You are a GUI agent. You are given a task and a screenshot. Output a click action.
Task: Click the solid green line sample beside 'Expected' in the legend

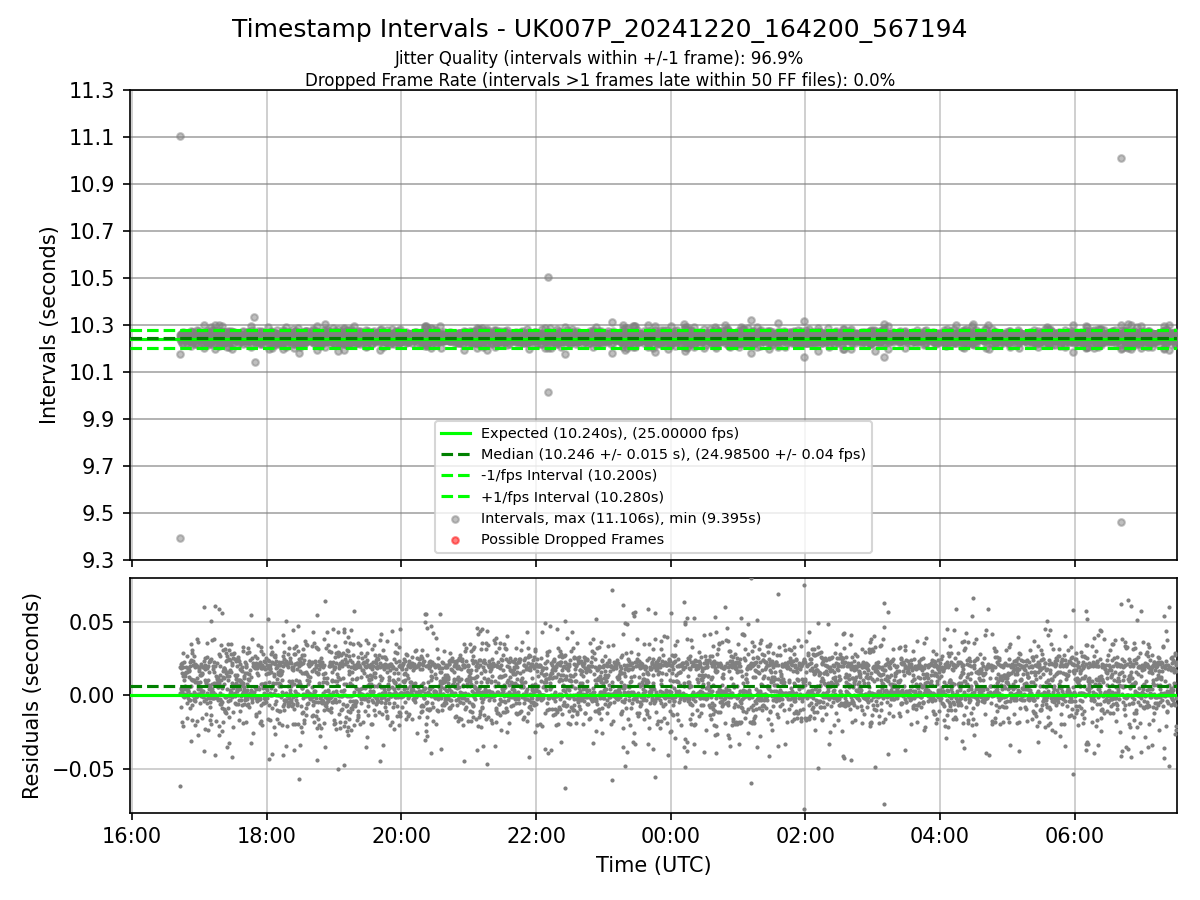pyautogui.click(x=455, y=433)
